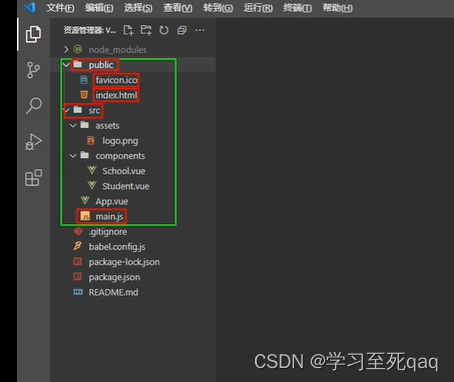Open the 转到(G) menu

(218, 8)
